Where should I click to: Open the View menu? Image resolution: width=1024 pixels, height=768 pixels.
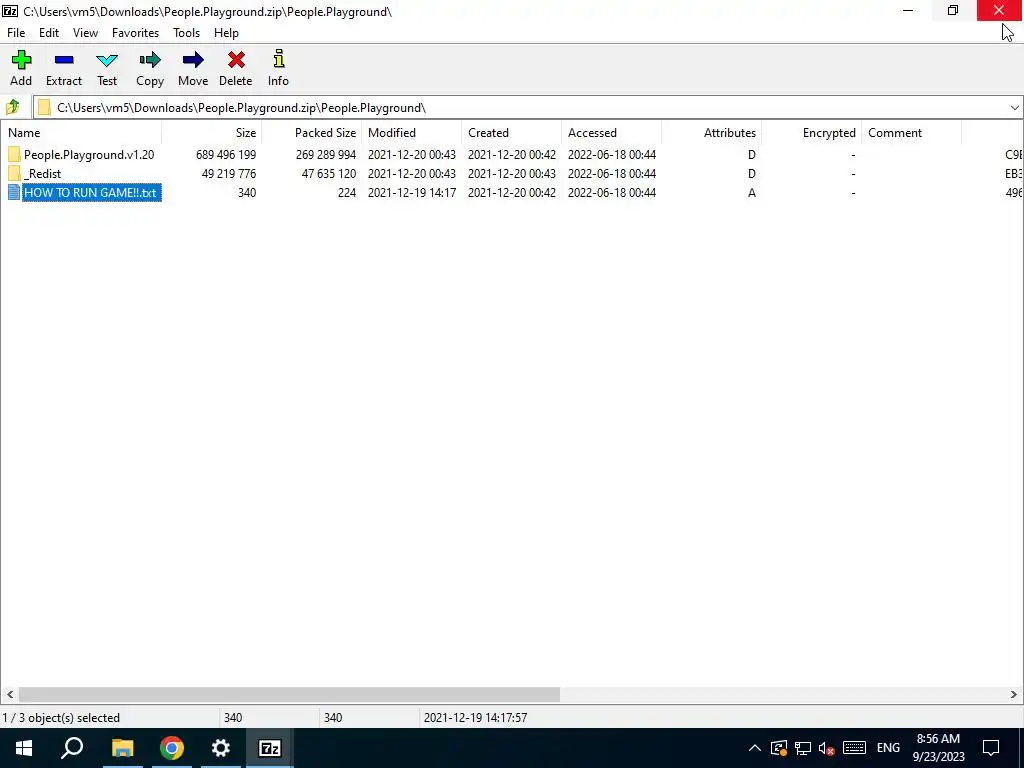click(86, 33)
